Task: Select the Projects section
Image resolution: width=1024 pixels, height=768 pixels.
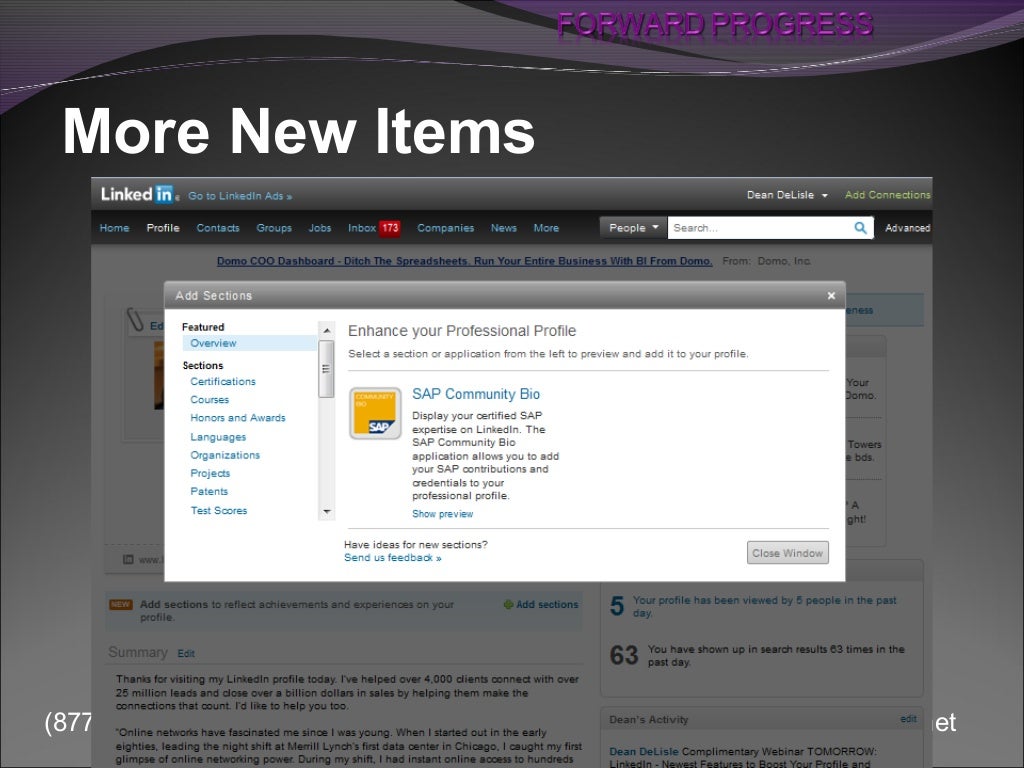Action: pyautogui.click(x=210, y=473)
